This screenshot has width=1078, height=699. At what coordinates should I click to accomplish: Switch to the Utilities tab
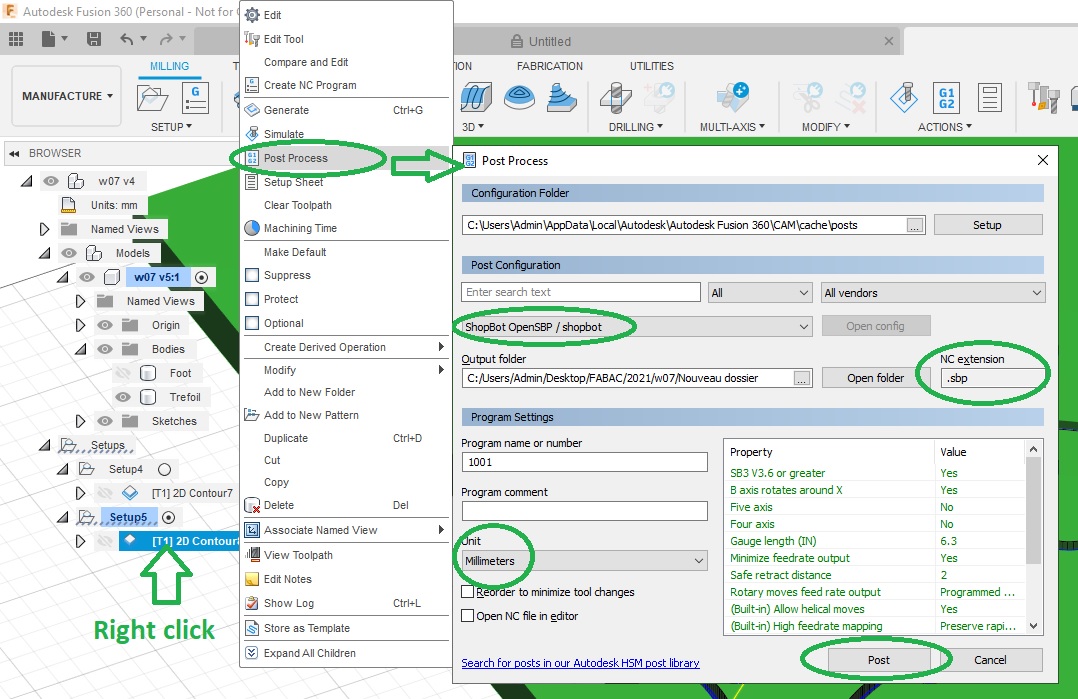tap(651, 66)
